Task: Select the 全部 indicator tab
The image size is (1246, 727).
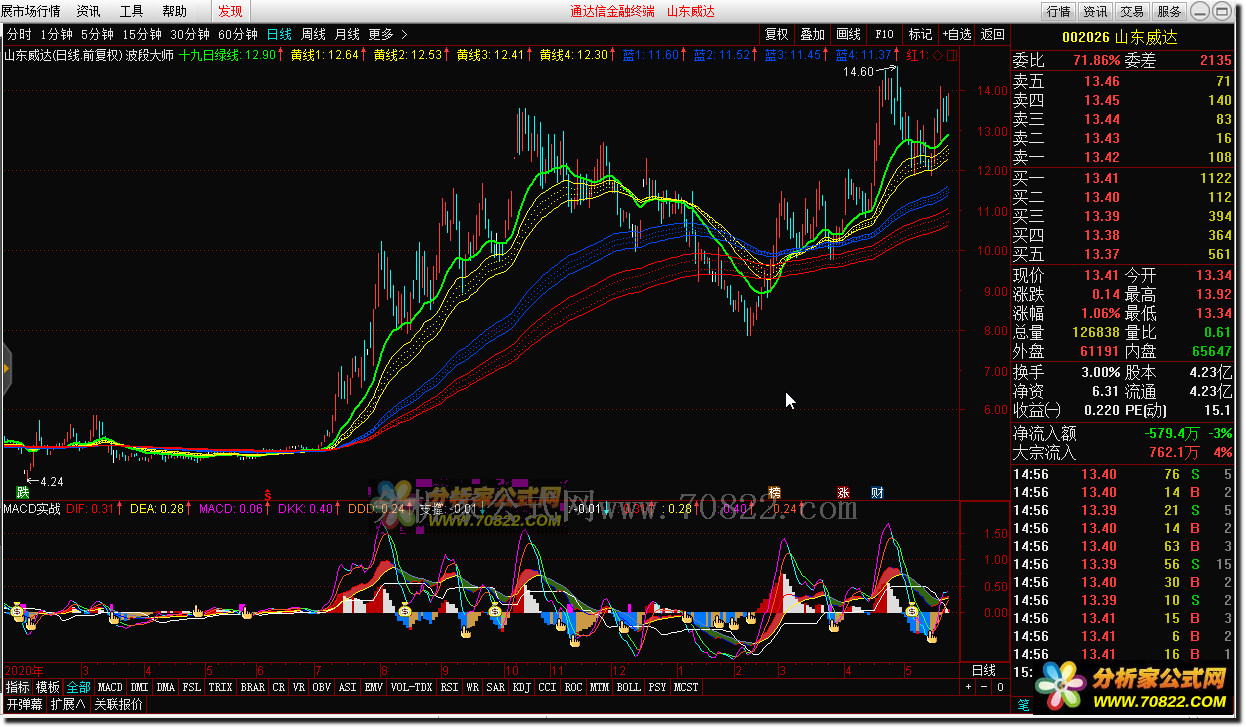Action: point(79,687)
